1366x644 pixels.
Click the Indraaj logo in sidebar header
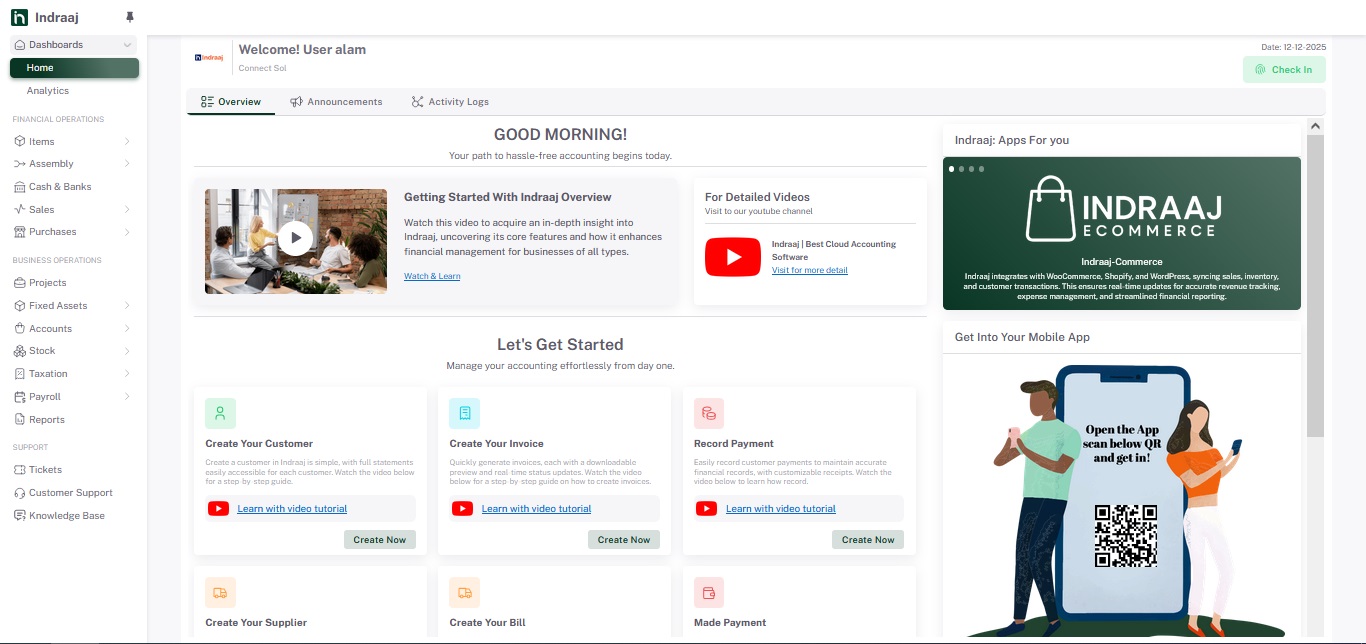pyautogui.click(x=19, y=17)
